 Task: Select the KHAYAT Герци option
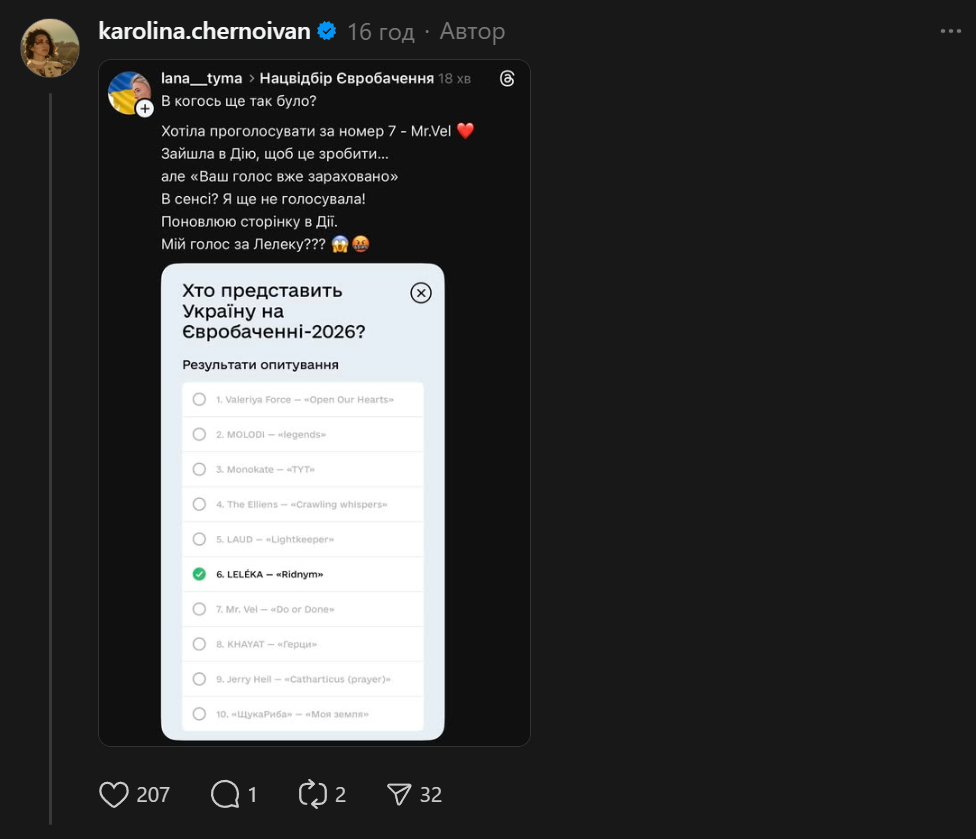click(x=199, y=644)
